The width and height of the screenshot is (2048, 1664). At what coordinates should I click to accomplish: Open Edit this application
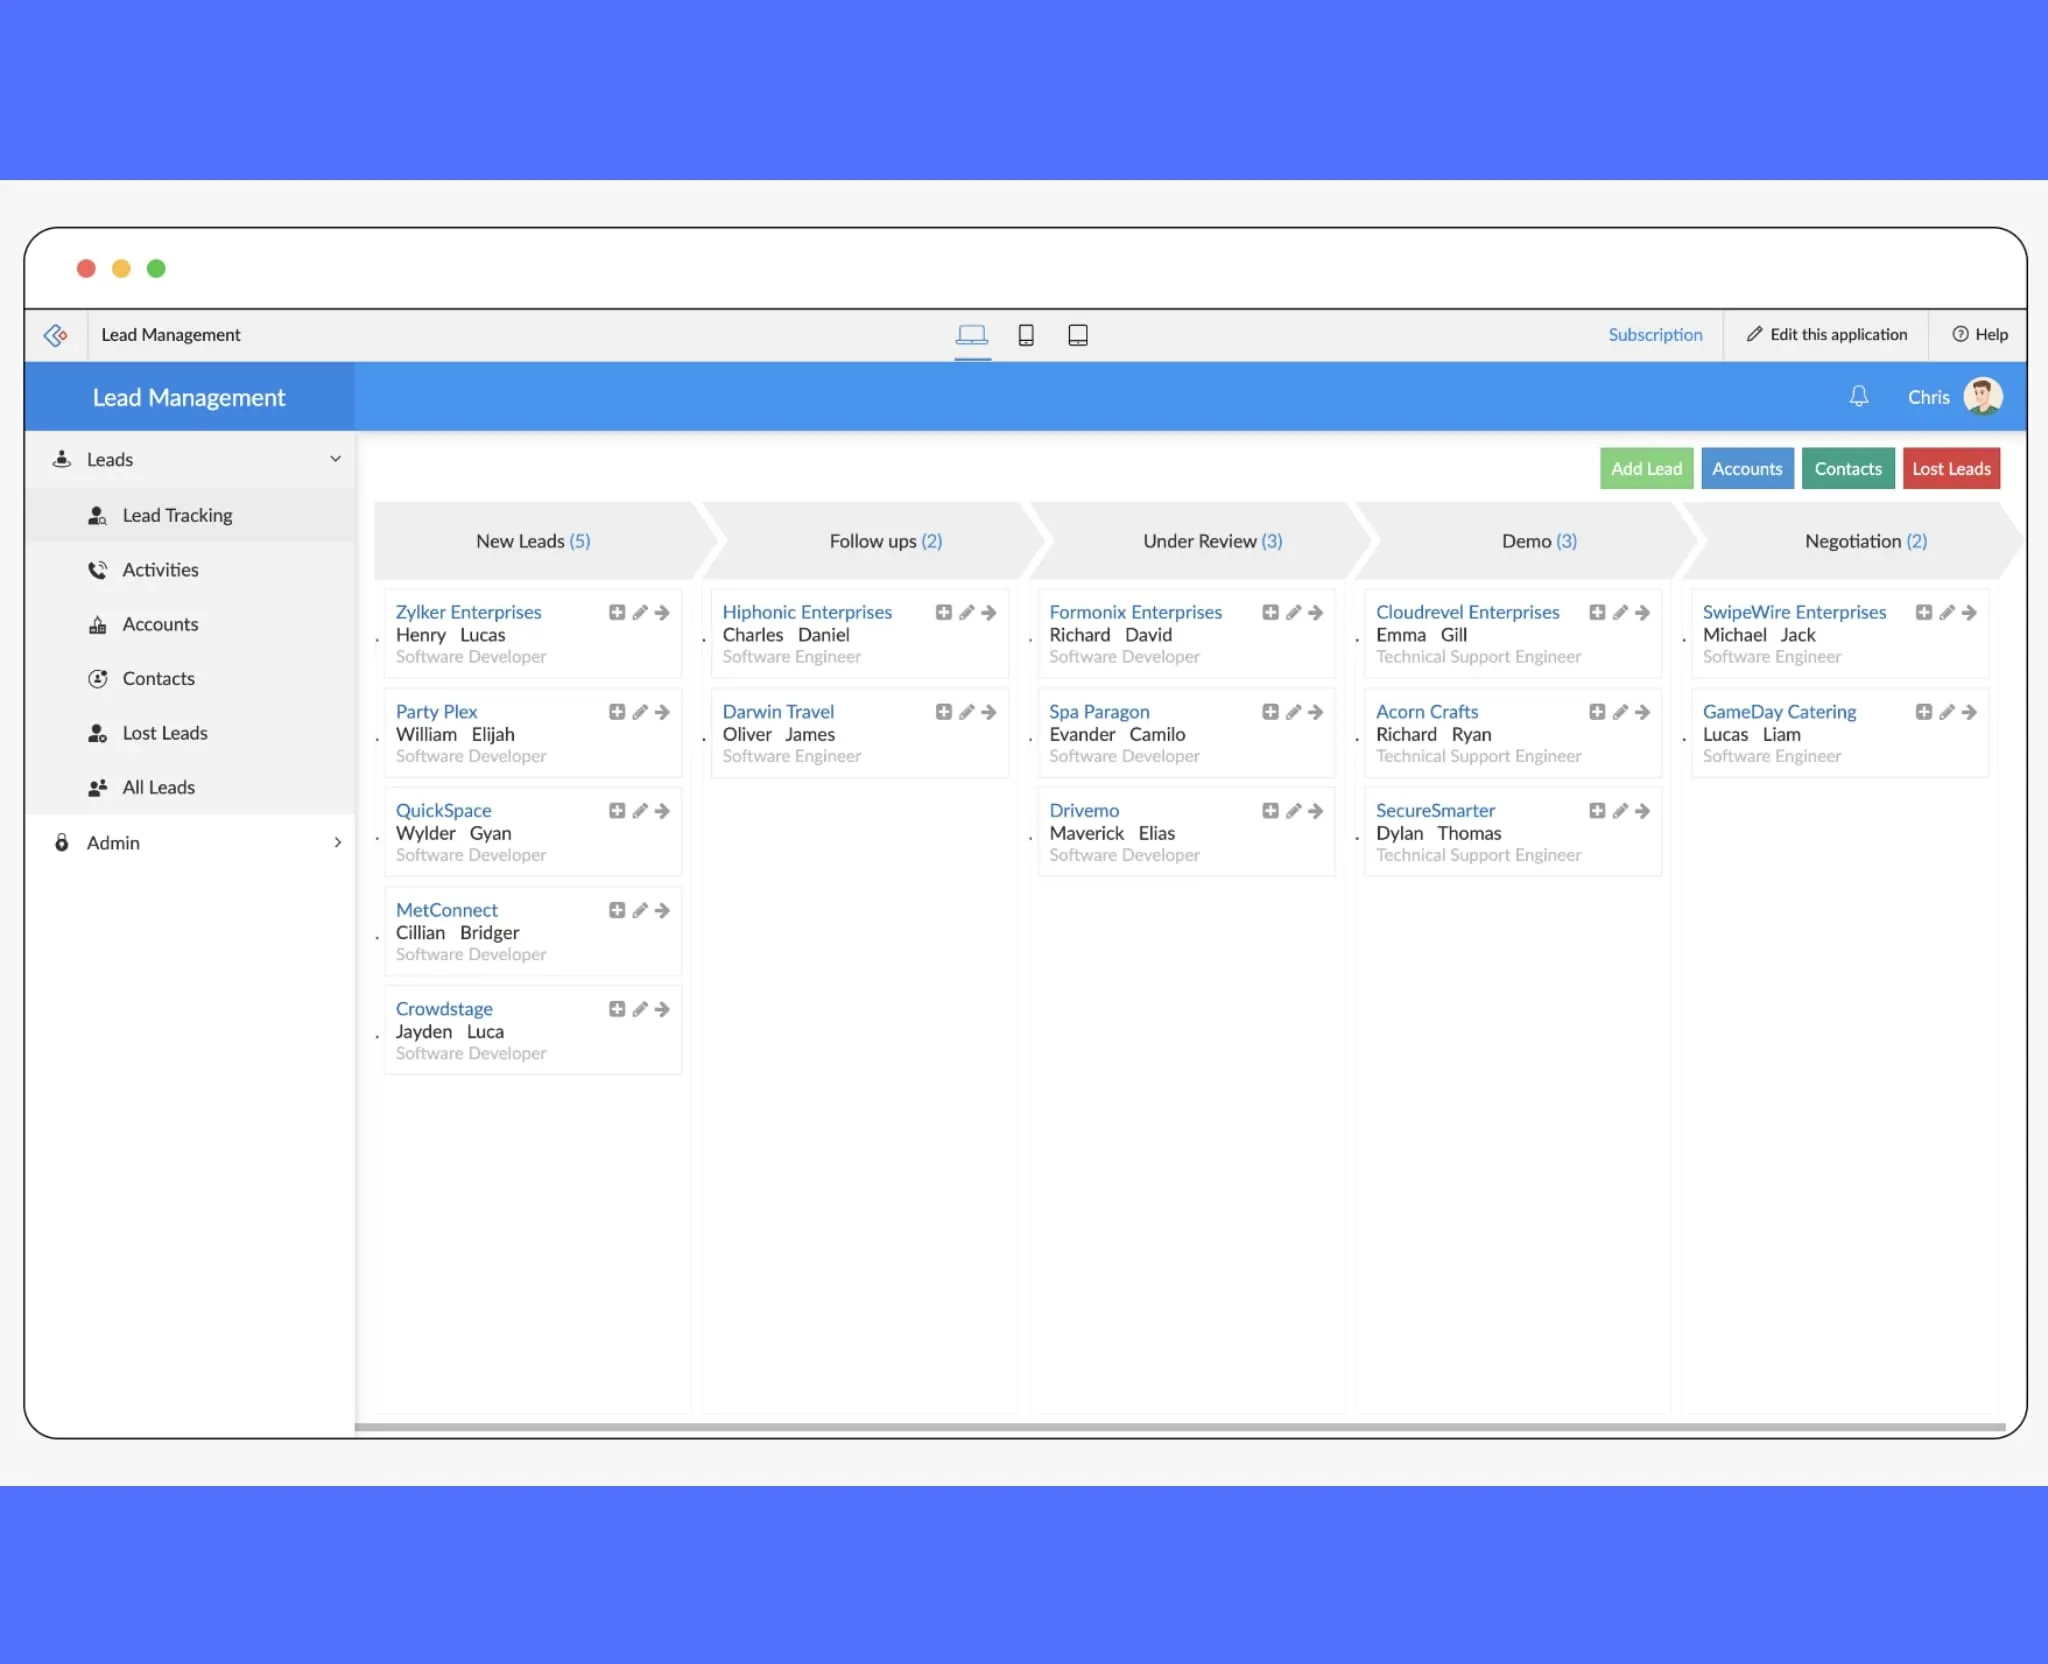[1827, 335]
